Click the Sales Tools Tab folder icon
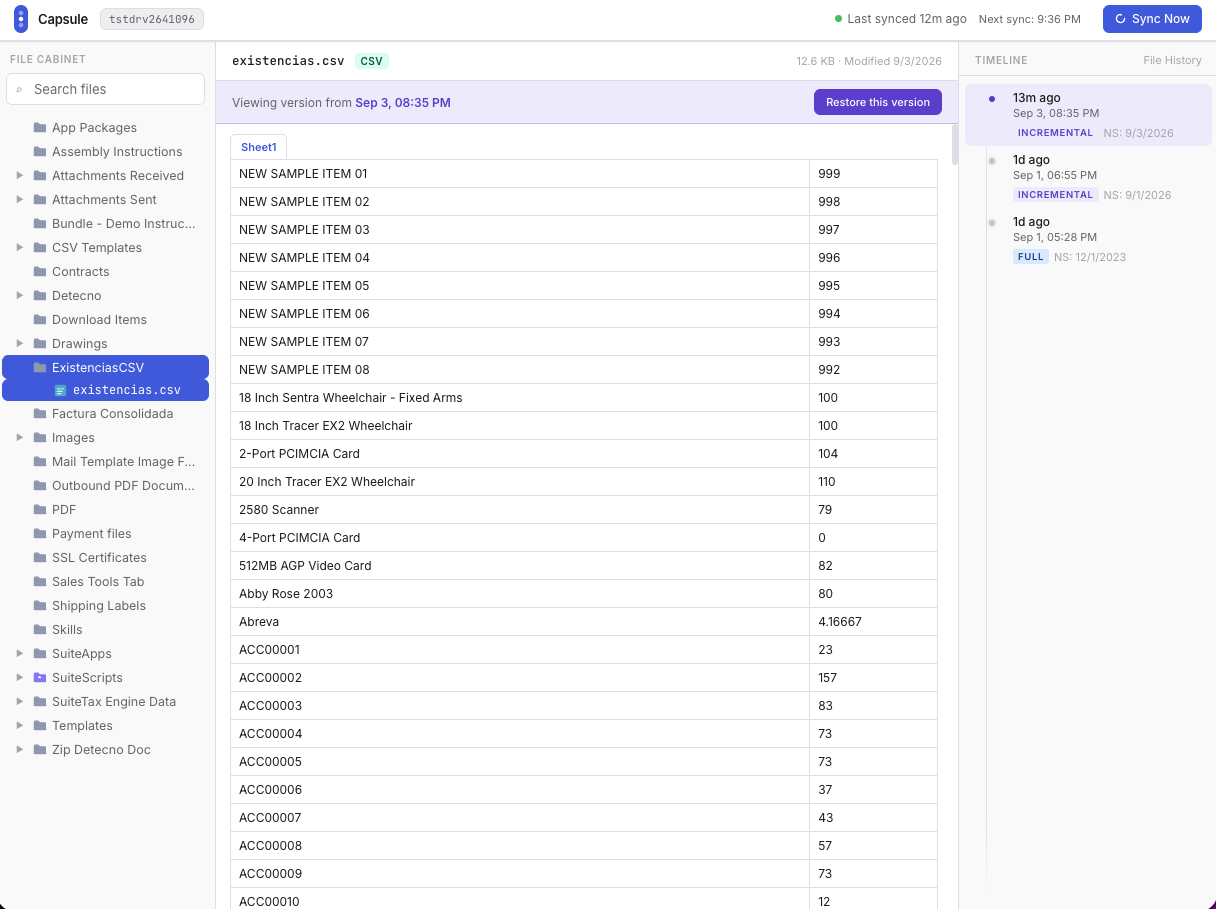Image resolution: width=1216 pixels, height=909 pixels. tap(40, 582)
